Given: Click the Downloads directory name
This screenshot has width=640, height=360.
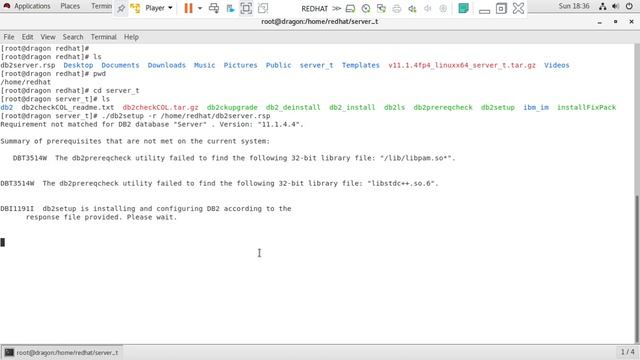Looking at the screenshot, I should (x=167, y=65).
